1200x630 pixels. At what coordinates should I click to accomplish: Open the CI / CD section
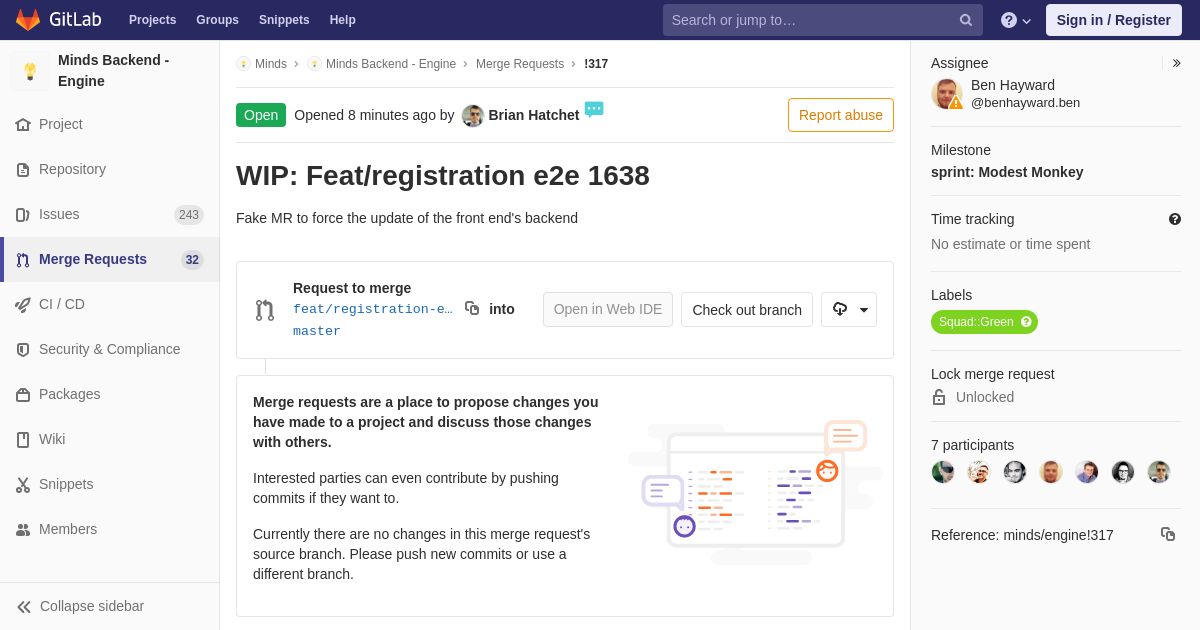(62, 304)
